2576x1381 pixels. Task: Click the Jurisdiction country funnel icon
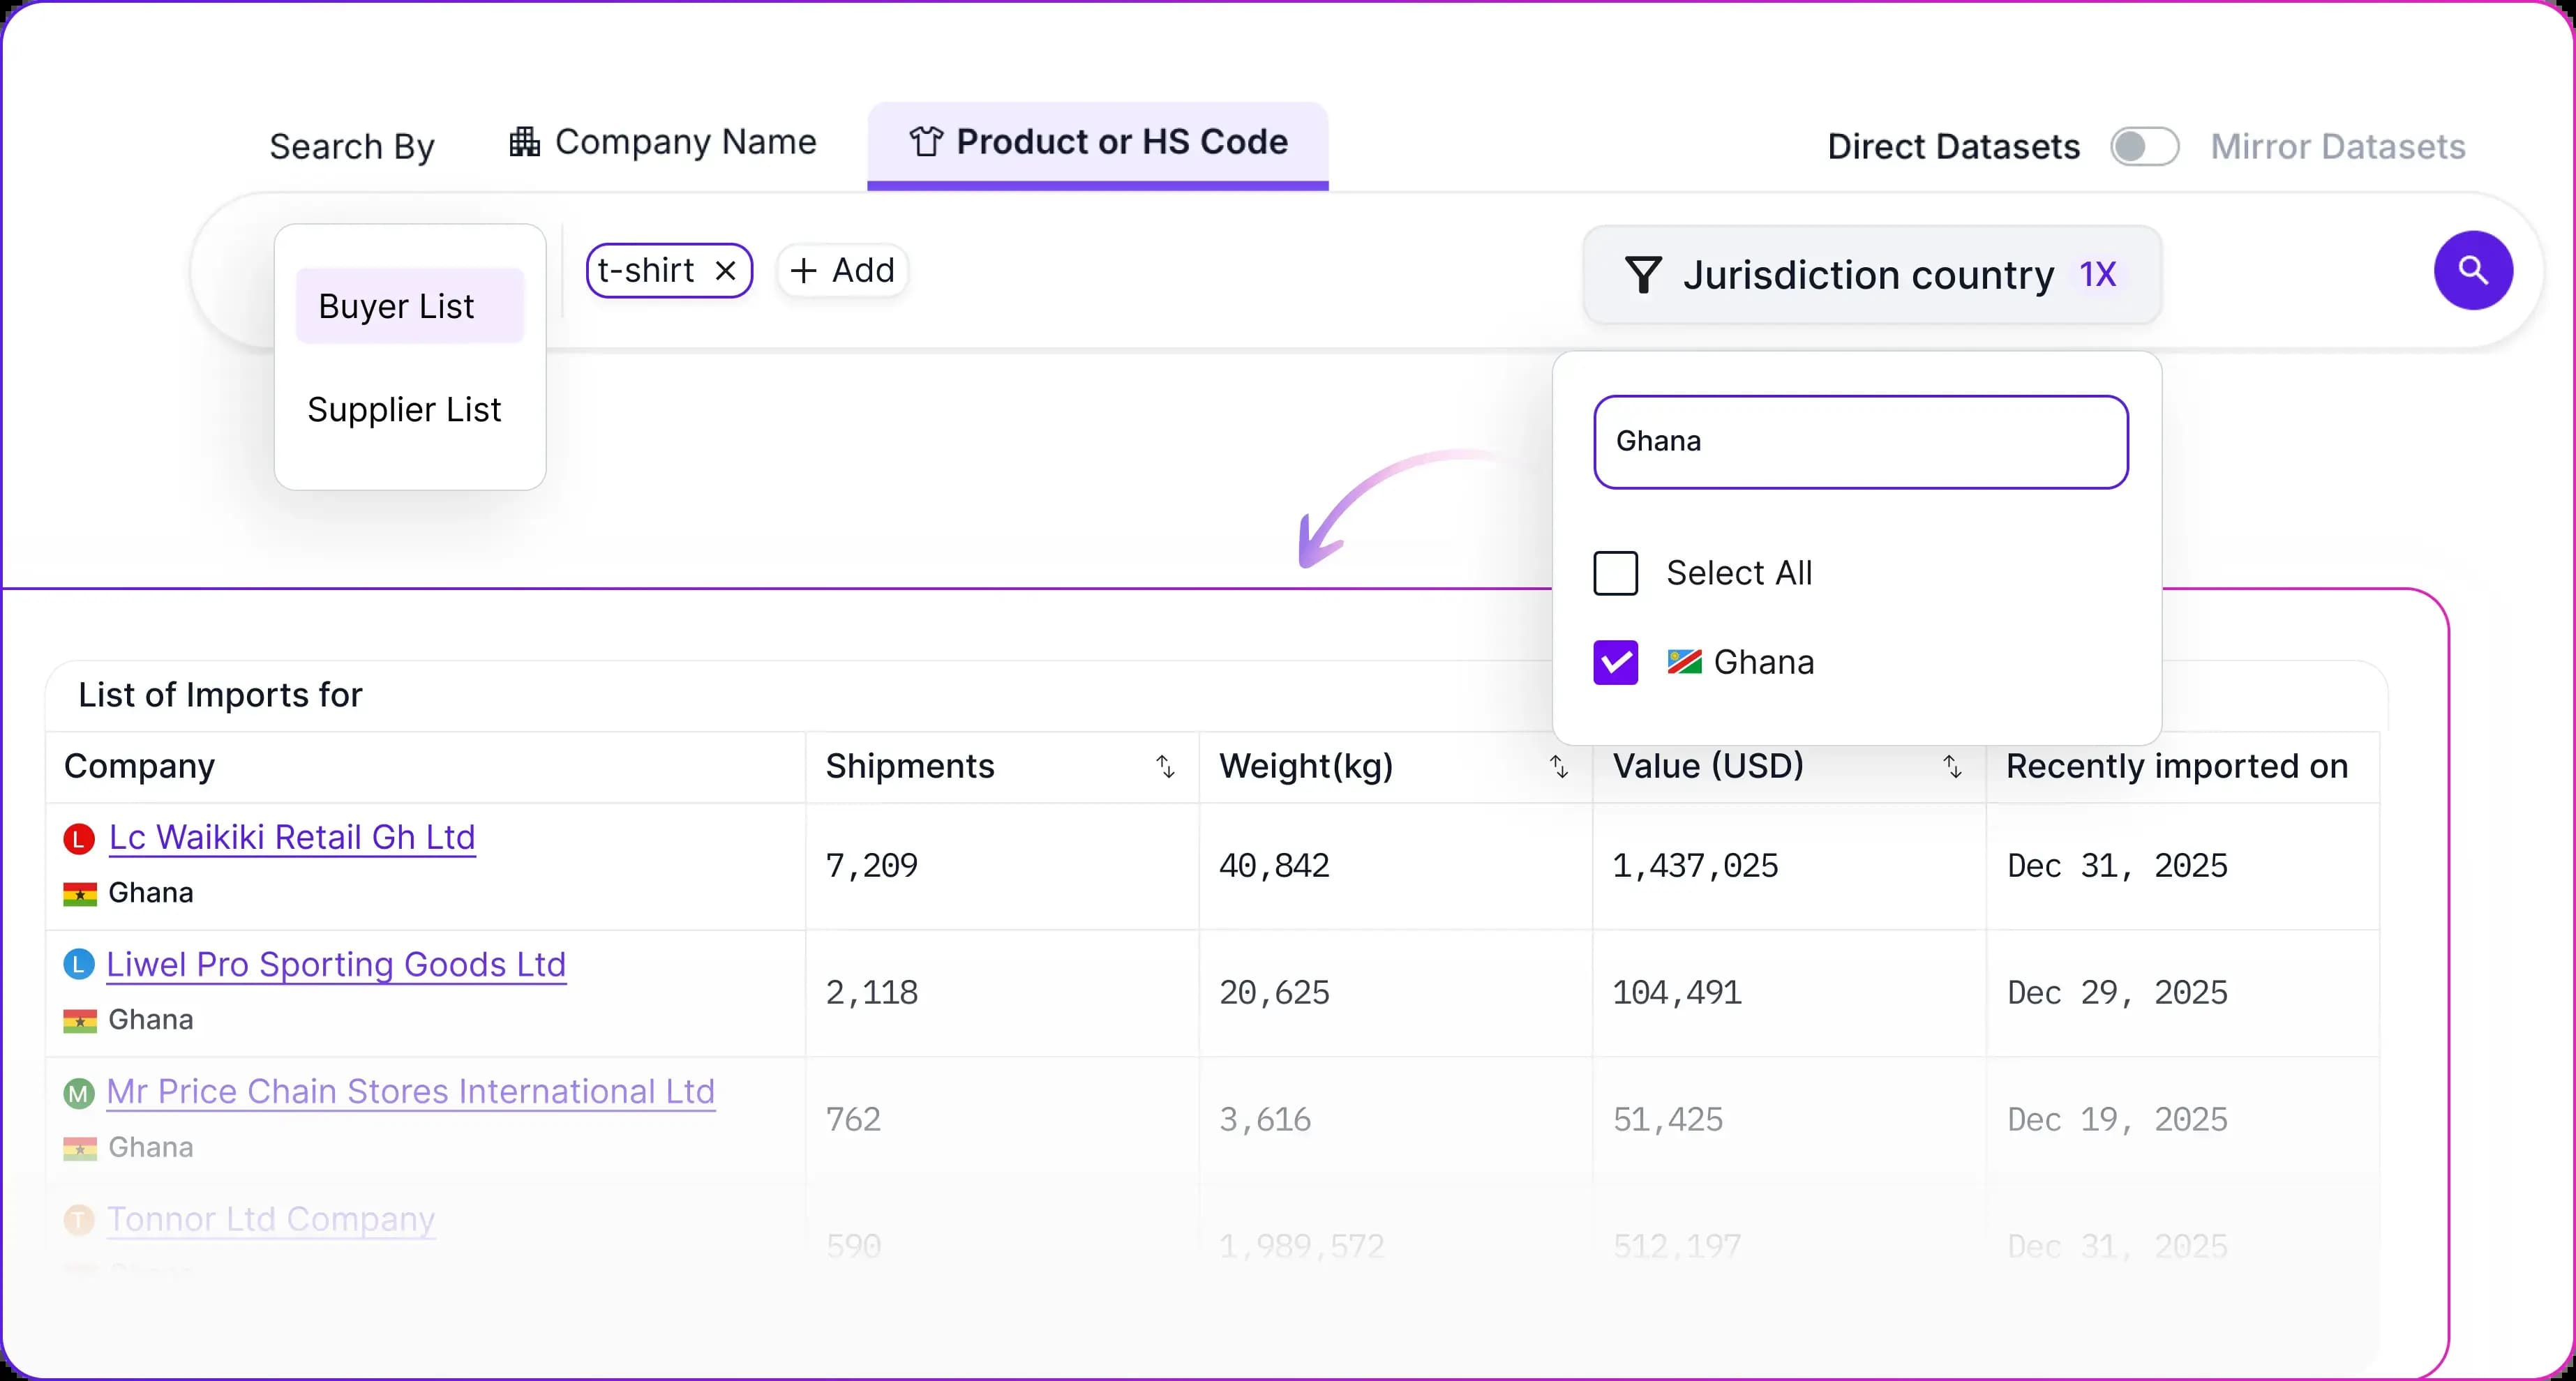[1643, 275]
